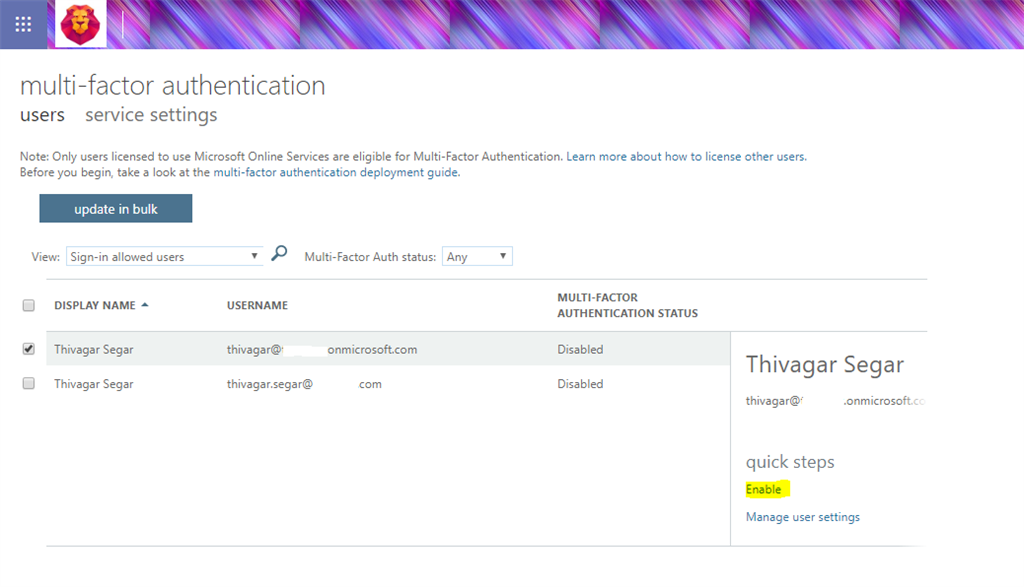Click Thivagar Segar heading in details pane
This screenshot has width=1024, height=587.
(825, 364)
